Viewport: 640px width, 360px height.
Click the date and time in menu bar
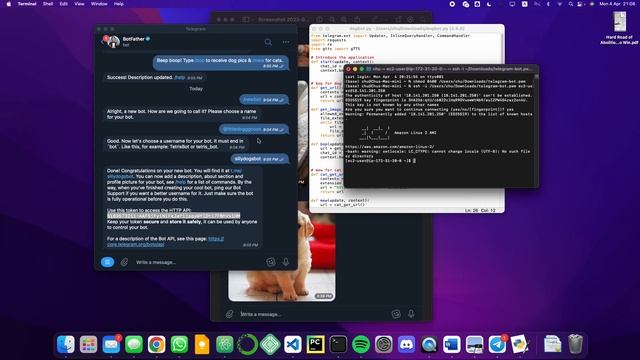pyautogui.click(x=617, y=4)
